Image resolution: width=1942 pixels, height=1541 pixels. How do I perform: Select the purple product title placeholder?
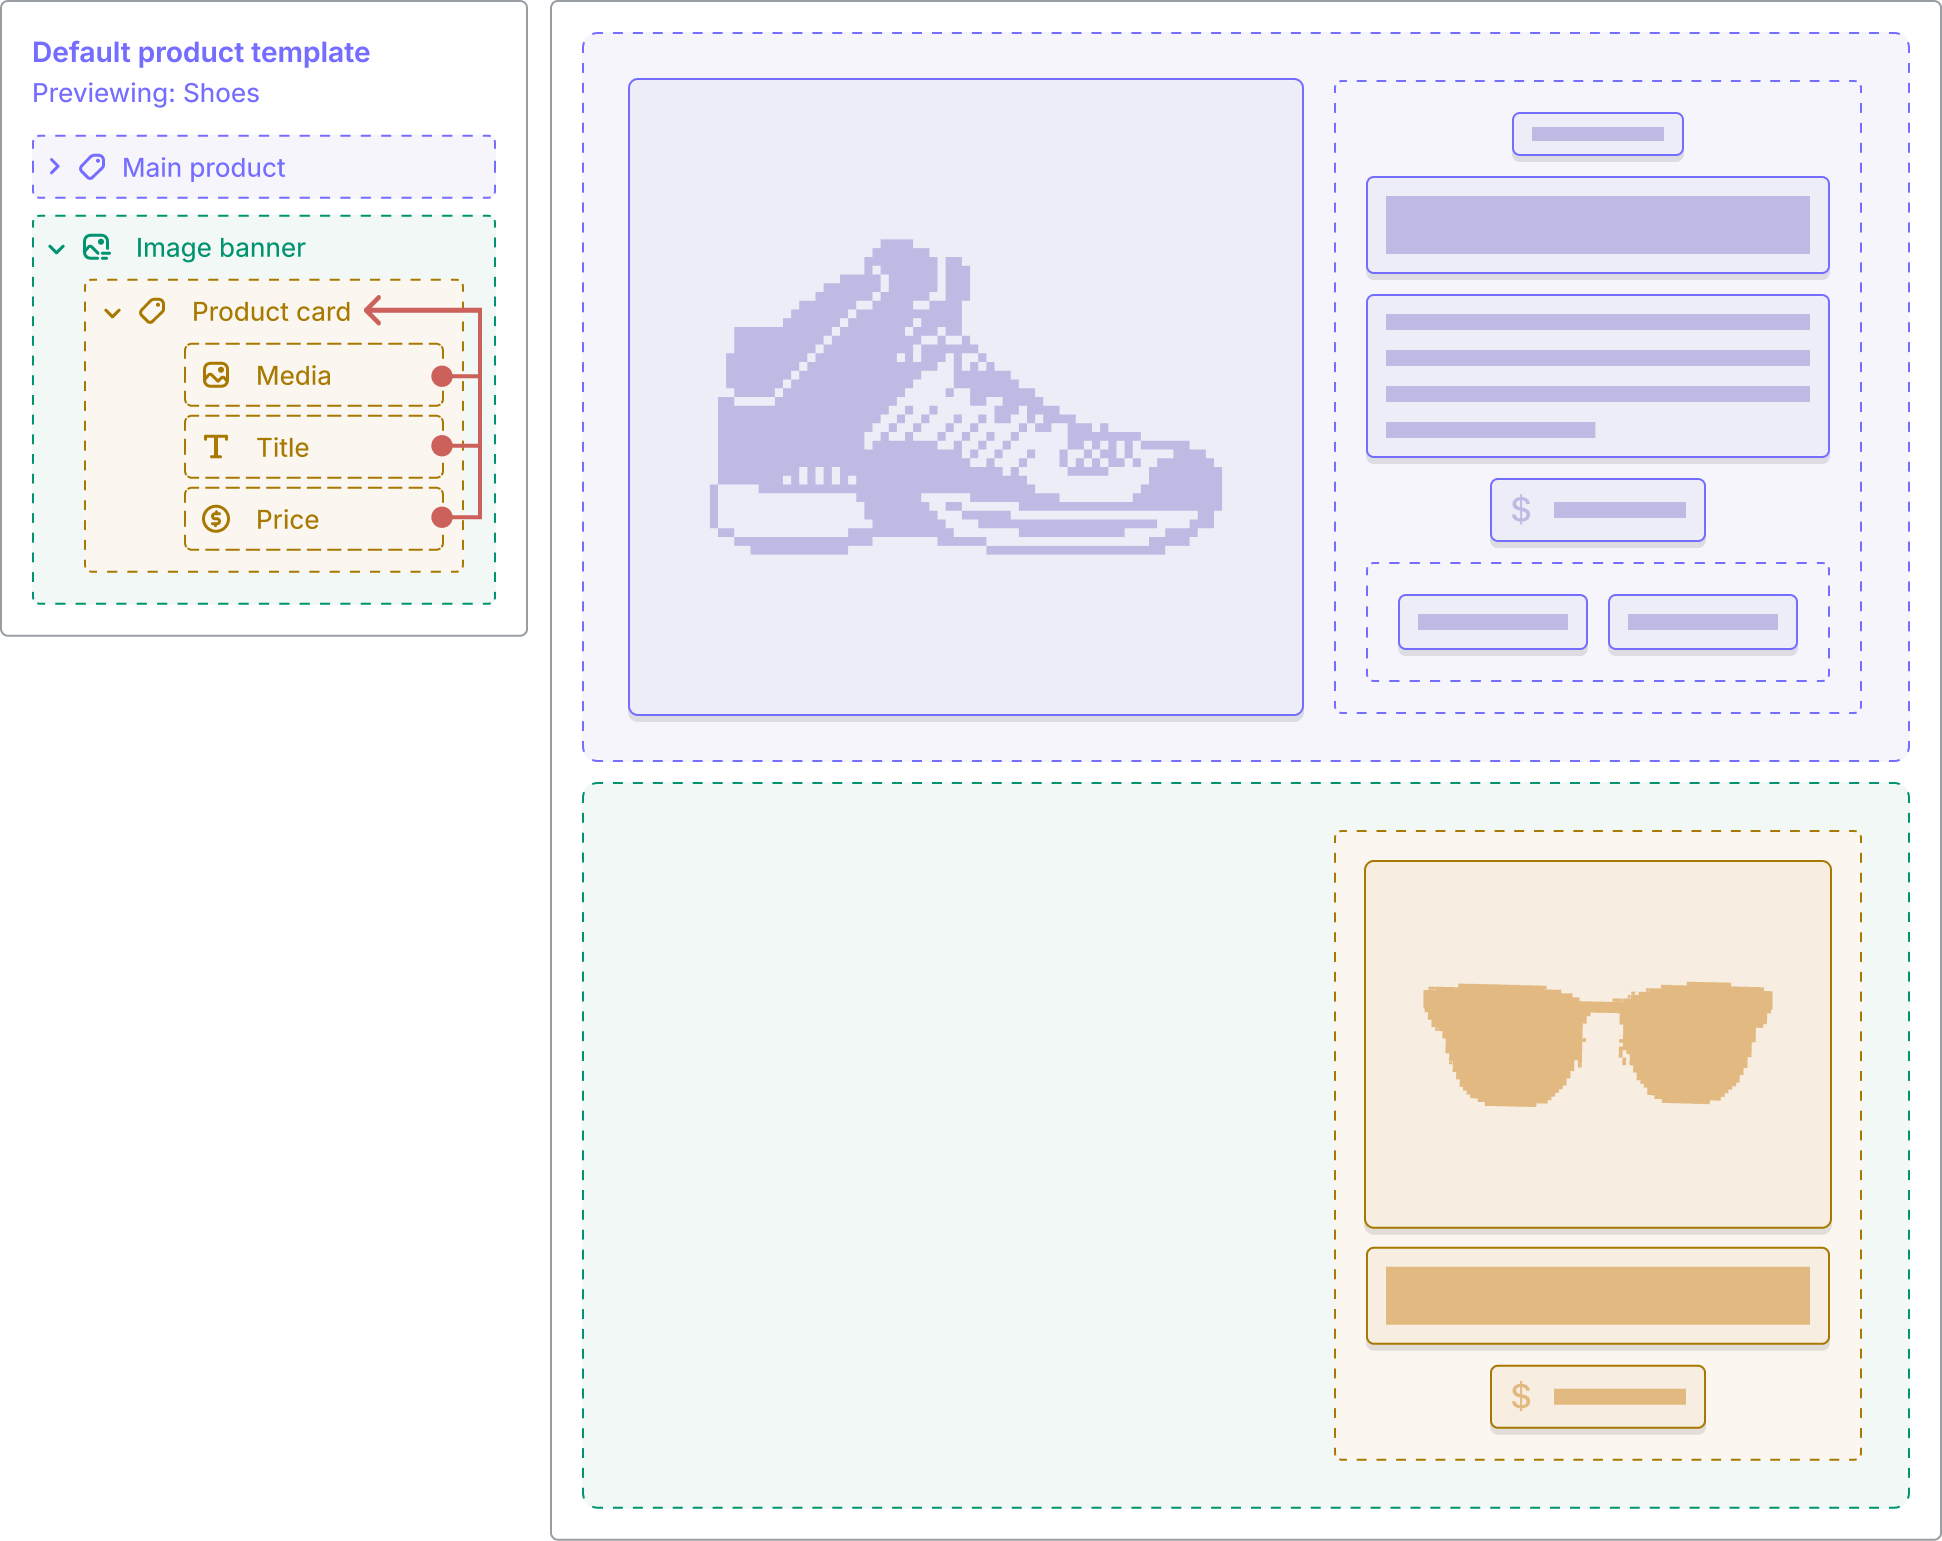[x=1598, y=225]
